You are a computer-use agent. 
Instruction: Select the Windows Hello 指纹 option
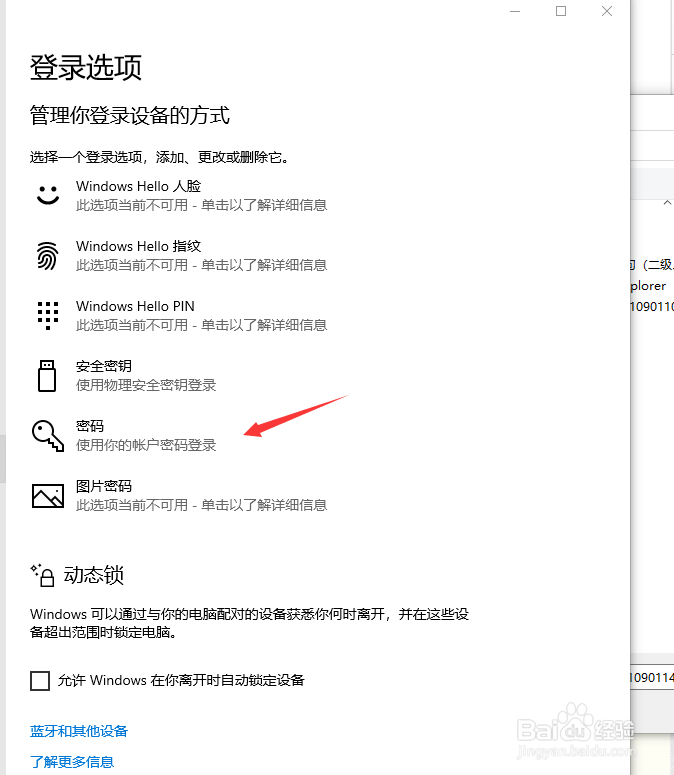[x=178, y=256]
